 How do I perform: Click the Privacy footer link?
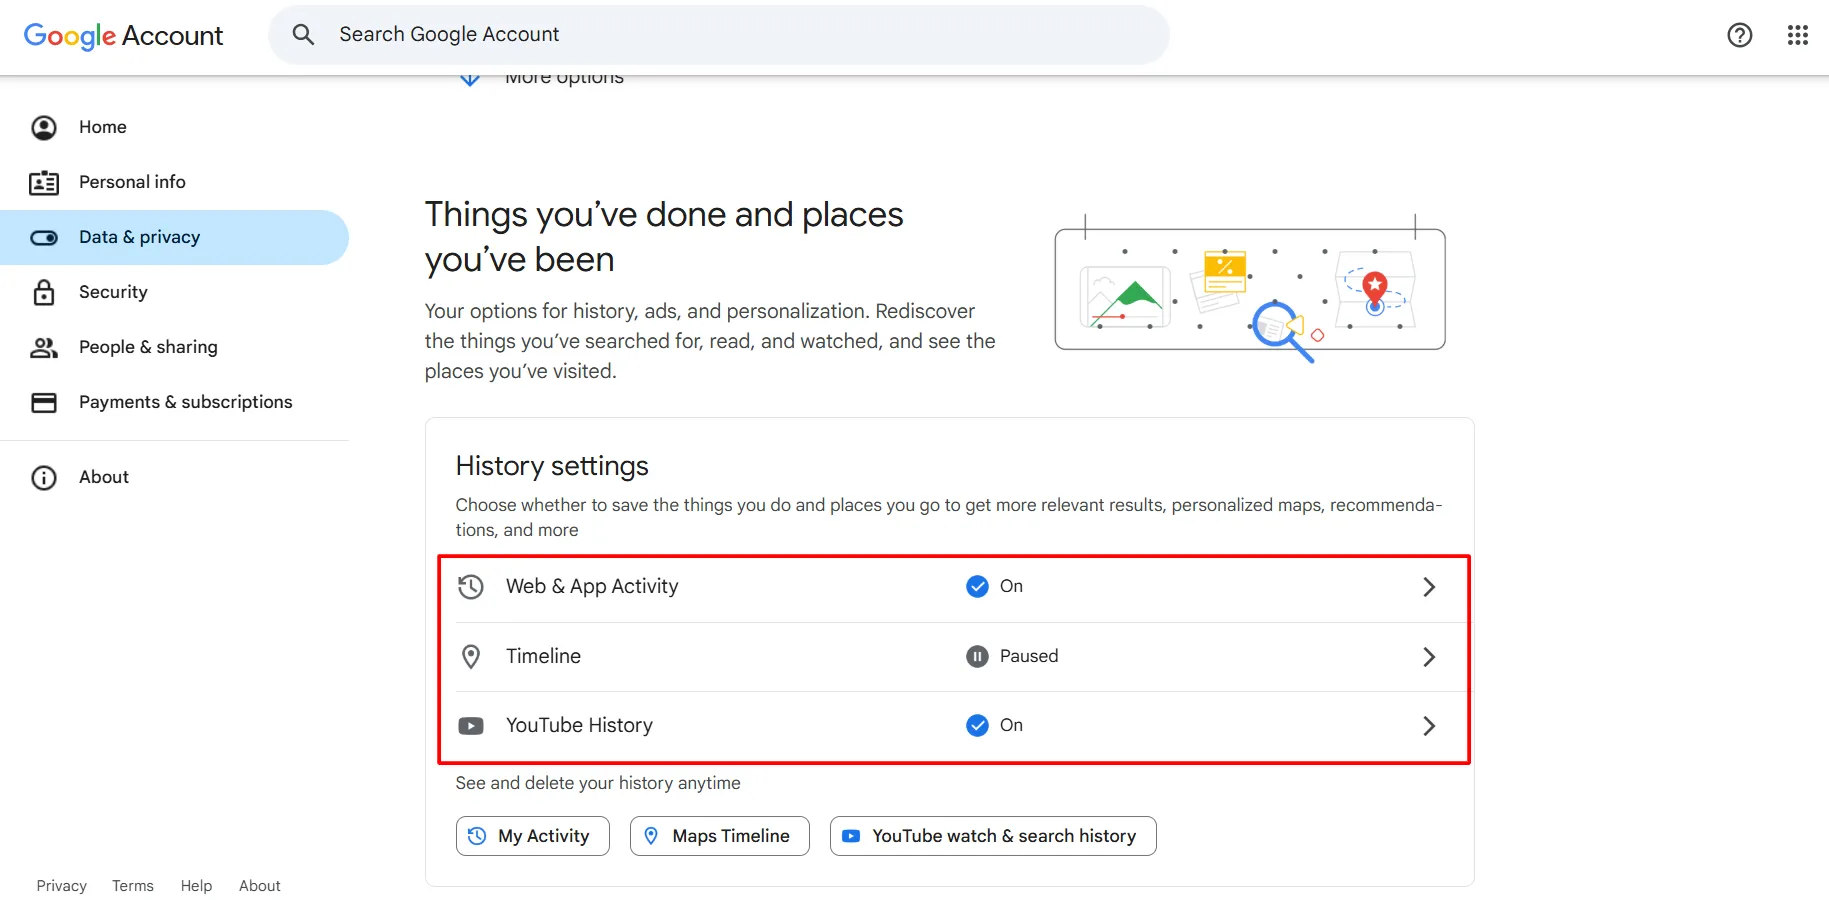coord(62,886)
